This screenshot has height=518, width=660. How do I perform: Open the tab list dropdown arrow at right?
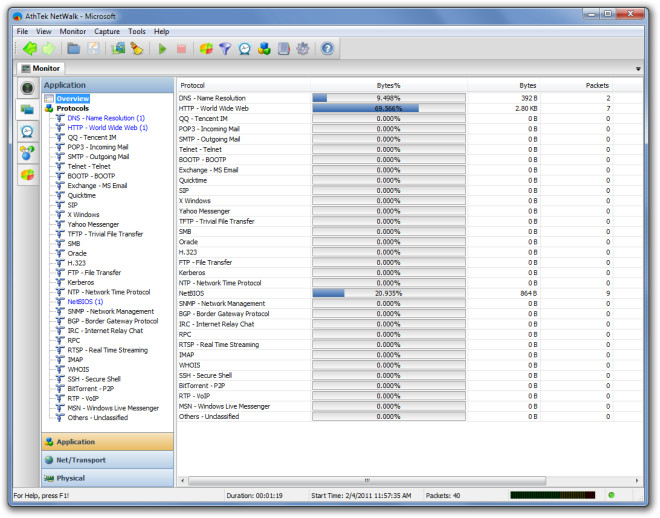pos(638,69)
